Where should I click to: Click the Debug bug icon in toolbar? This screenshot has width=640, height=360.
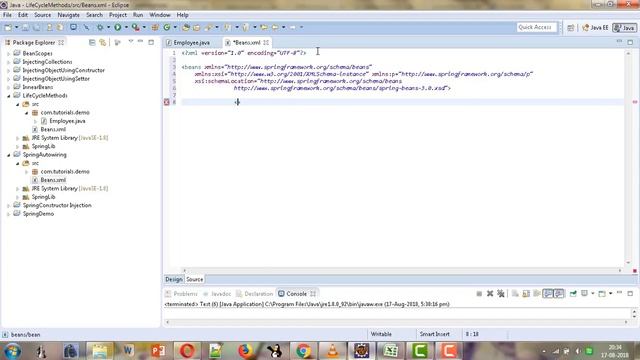pos(100,27)
